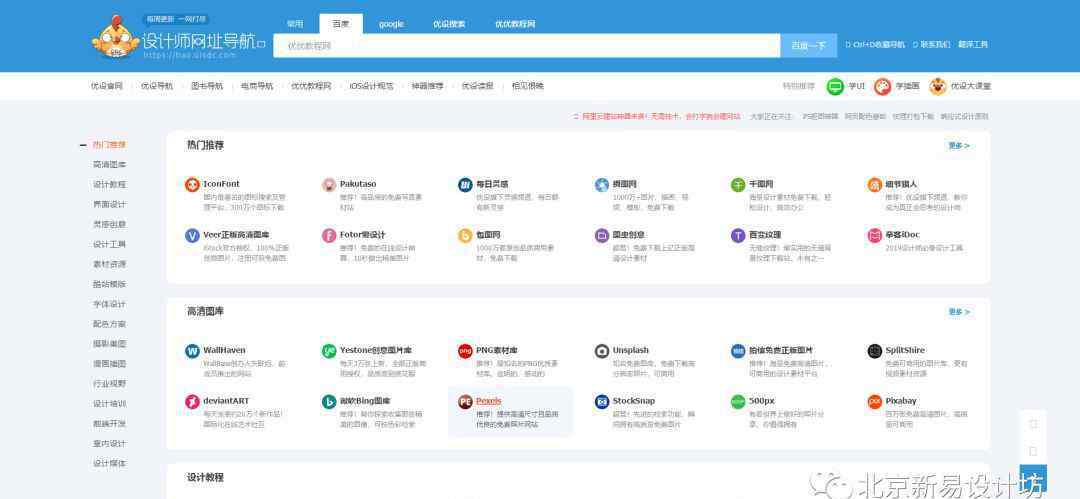Image resolution: width=1080 pixels, height=499 pixels.
Task: Select the green 千图网 icon
Action: pyautogui.click(x=738, y=185)
